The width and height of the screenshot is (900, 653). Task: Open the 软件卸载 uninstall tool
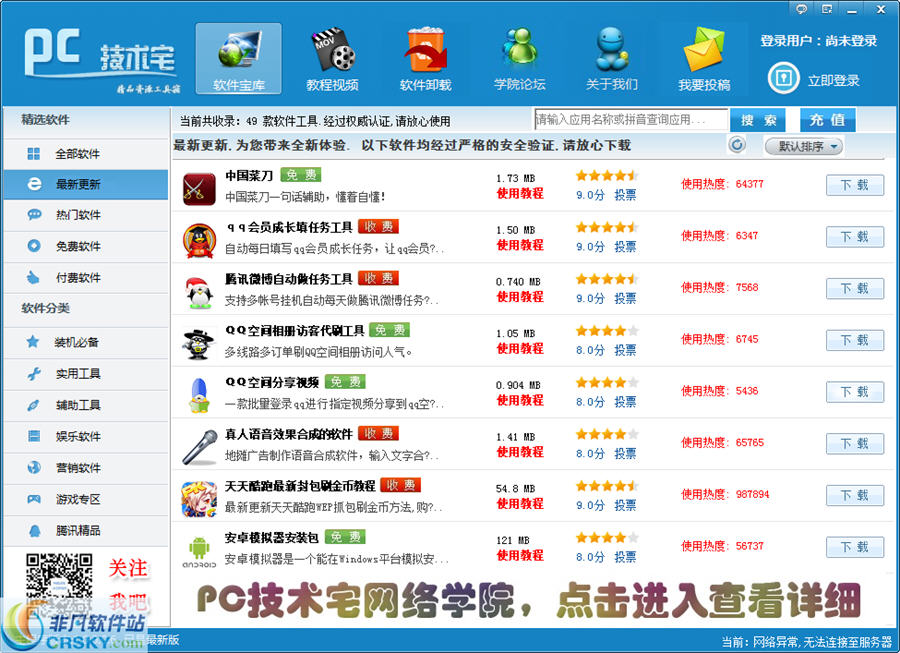(425, 55)
